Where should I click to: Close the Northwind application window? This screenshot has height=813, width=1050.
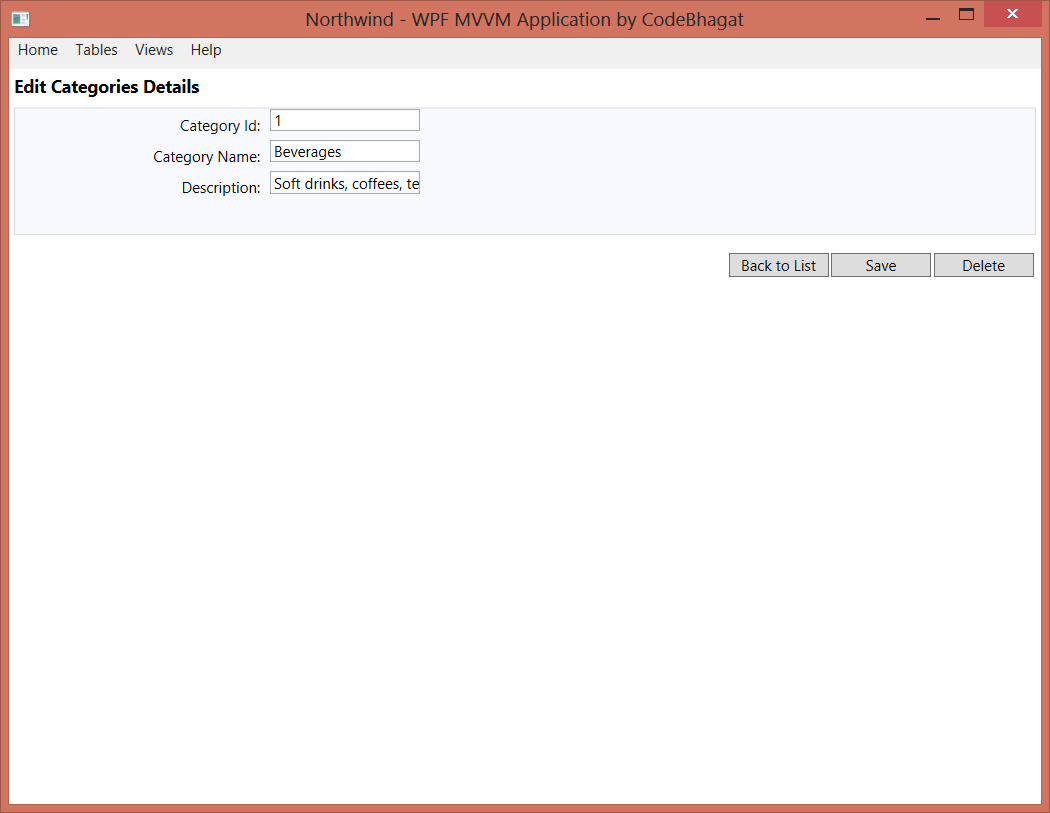1012,15
